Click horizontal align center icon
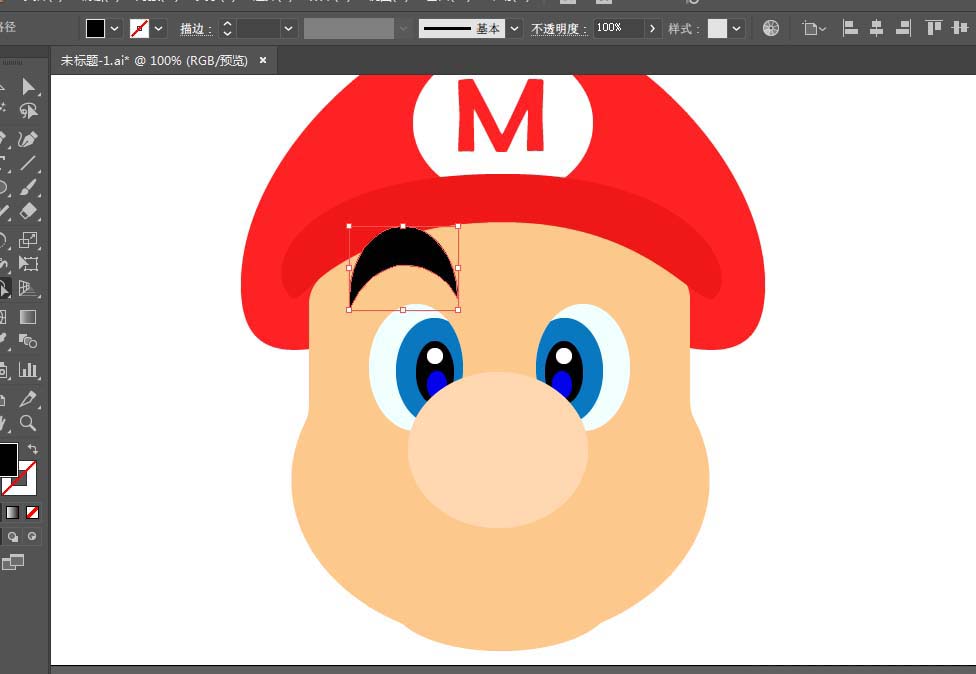The image size is (976, 674). click(x=876, y=28)
